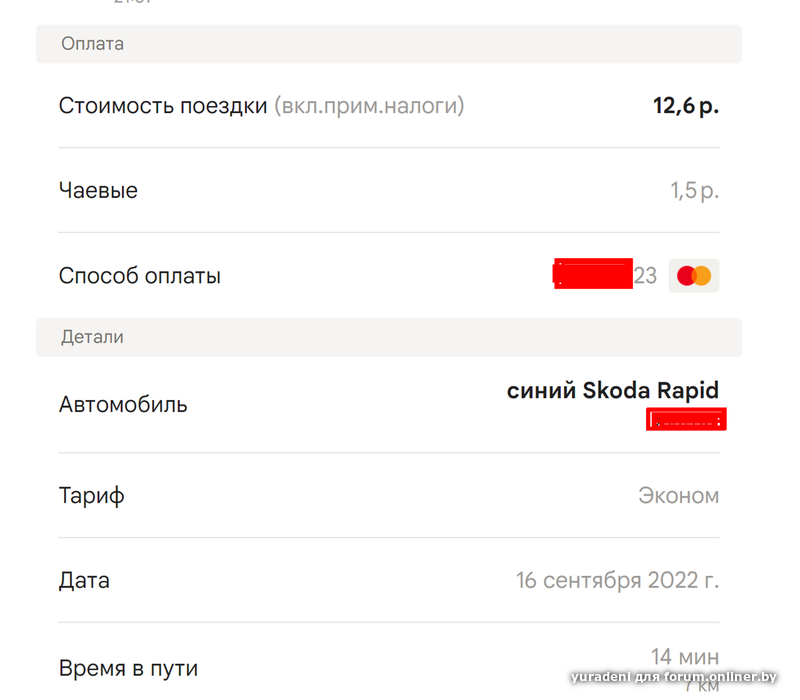Select the синий Skoda Rapid text
This screenshot has width=800, height=700.
tap(612, 391)
